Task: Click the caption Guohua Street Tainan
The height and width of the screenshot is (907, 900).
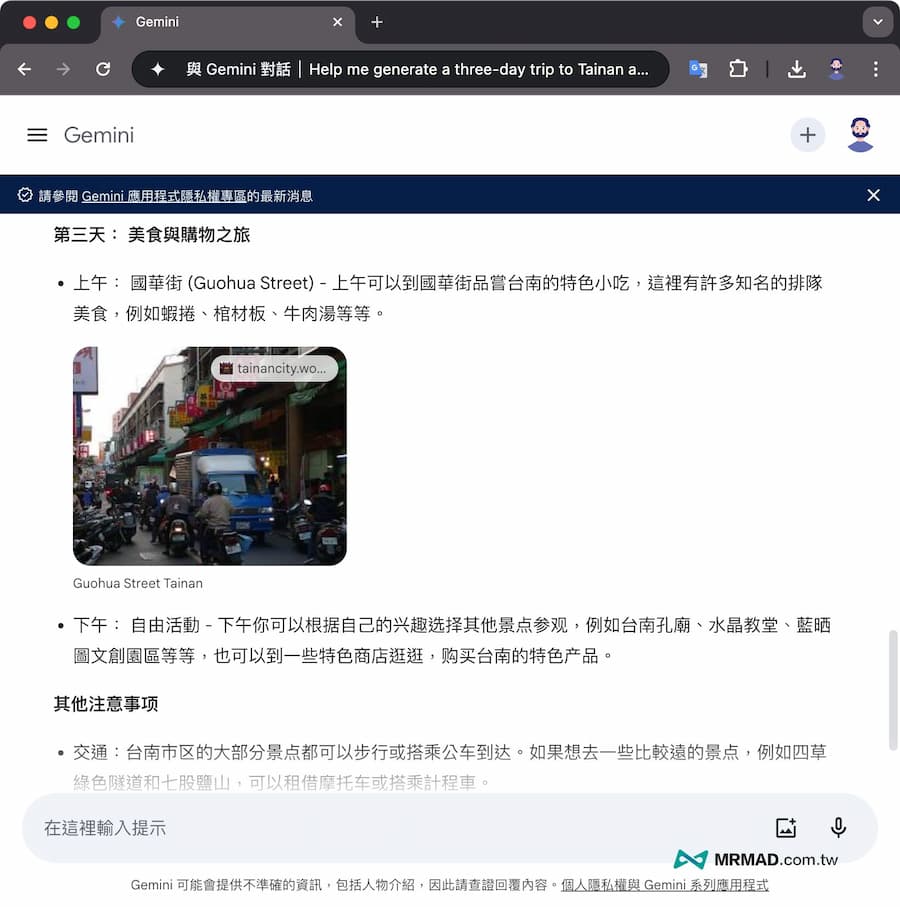Action: 138,583
